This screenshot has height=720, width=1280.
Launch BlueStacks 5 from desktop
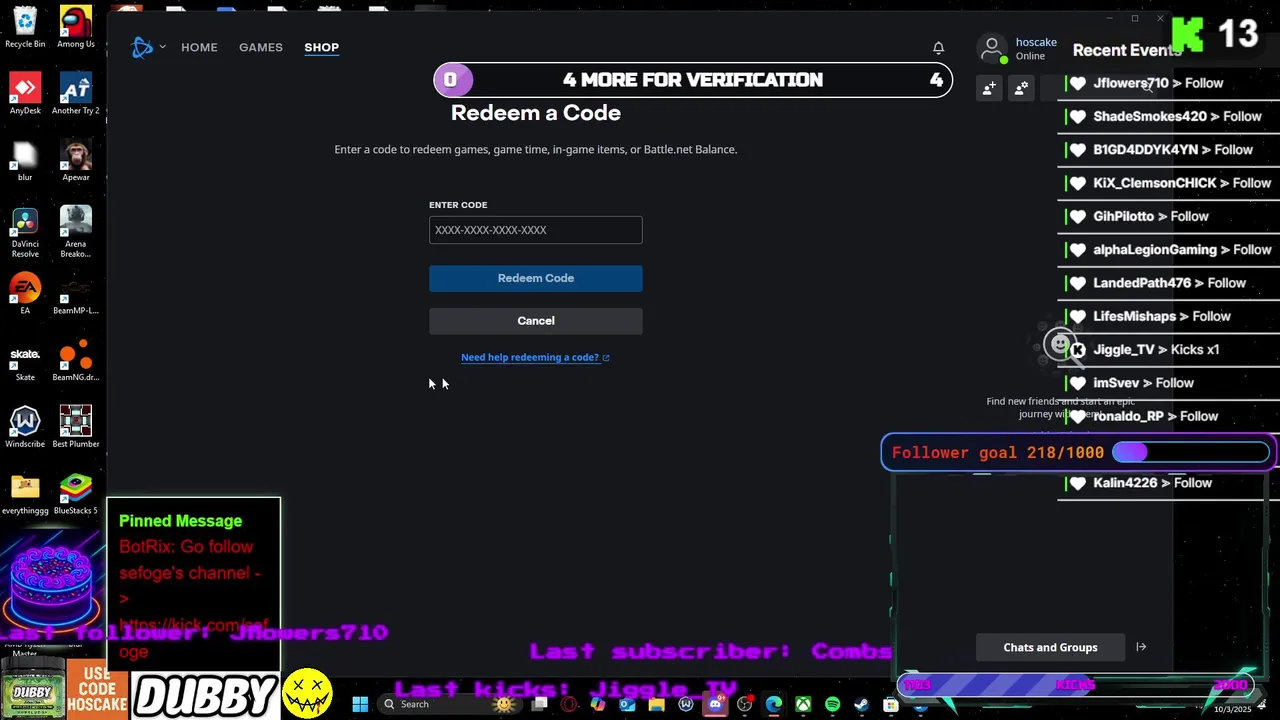[76, 494]
